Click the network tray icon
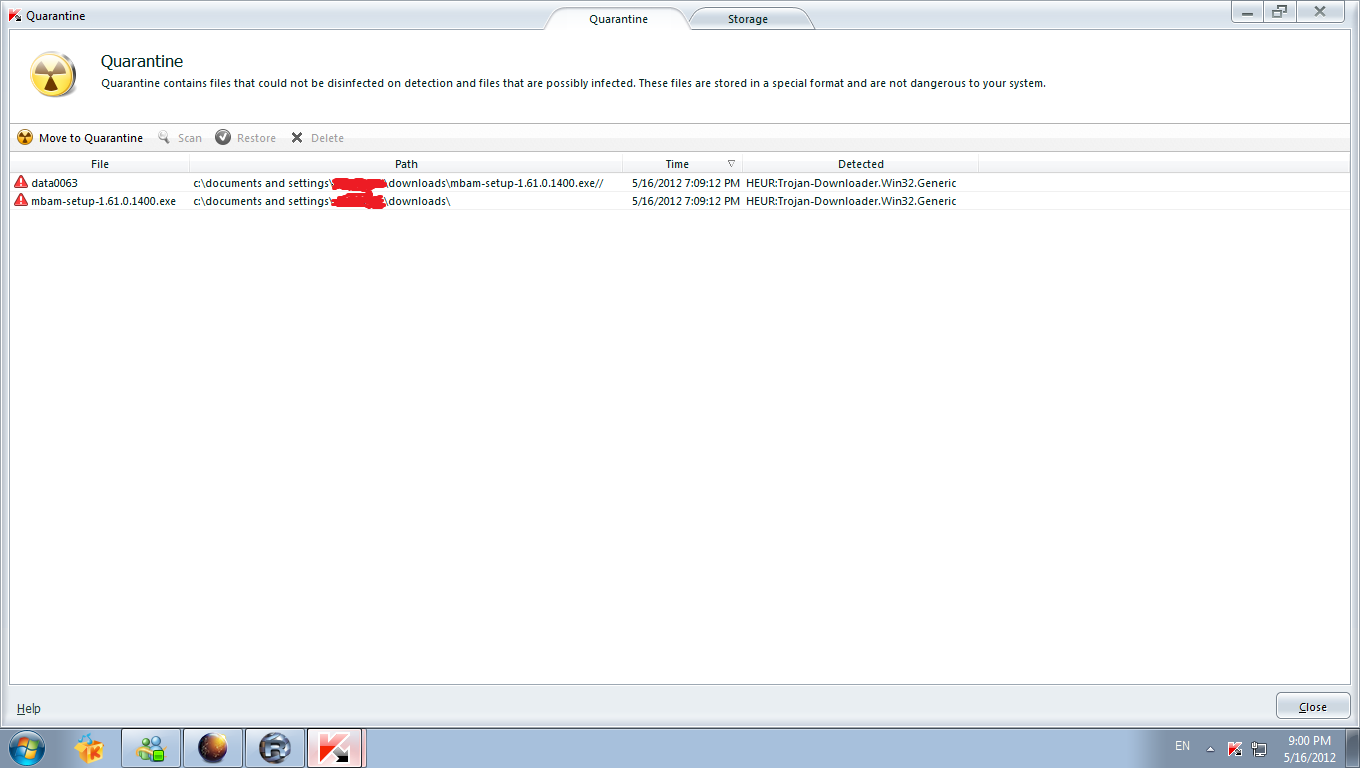 click(x=1259, y=748)
